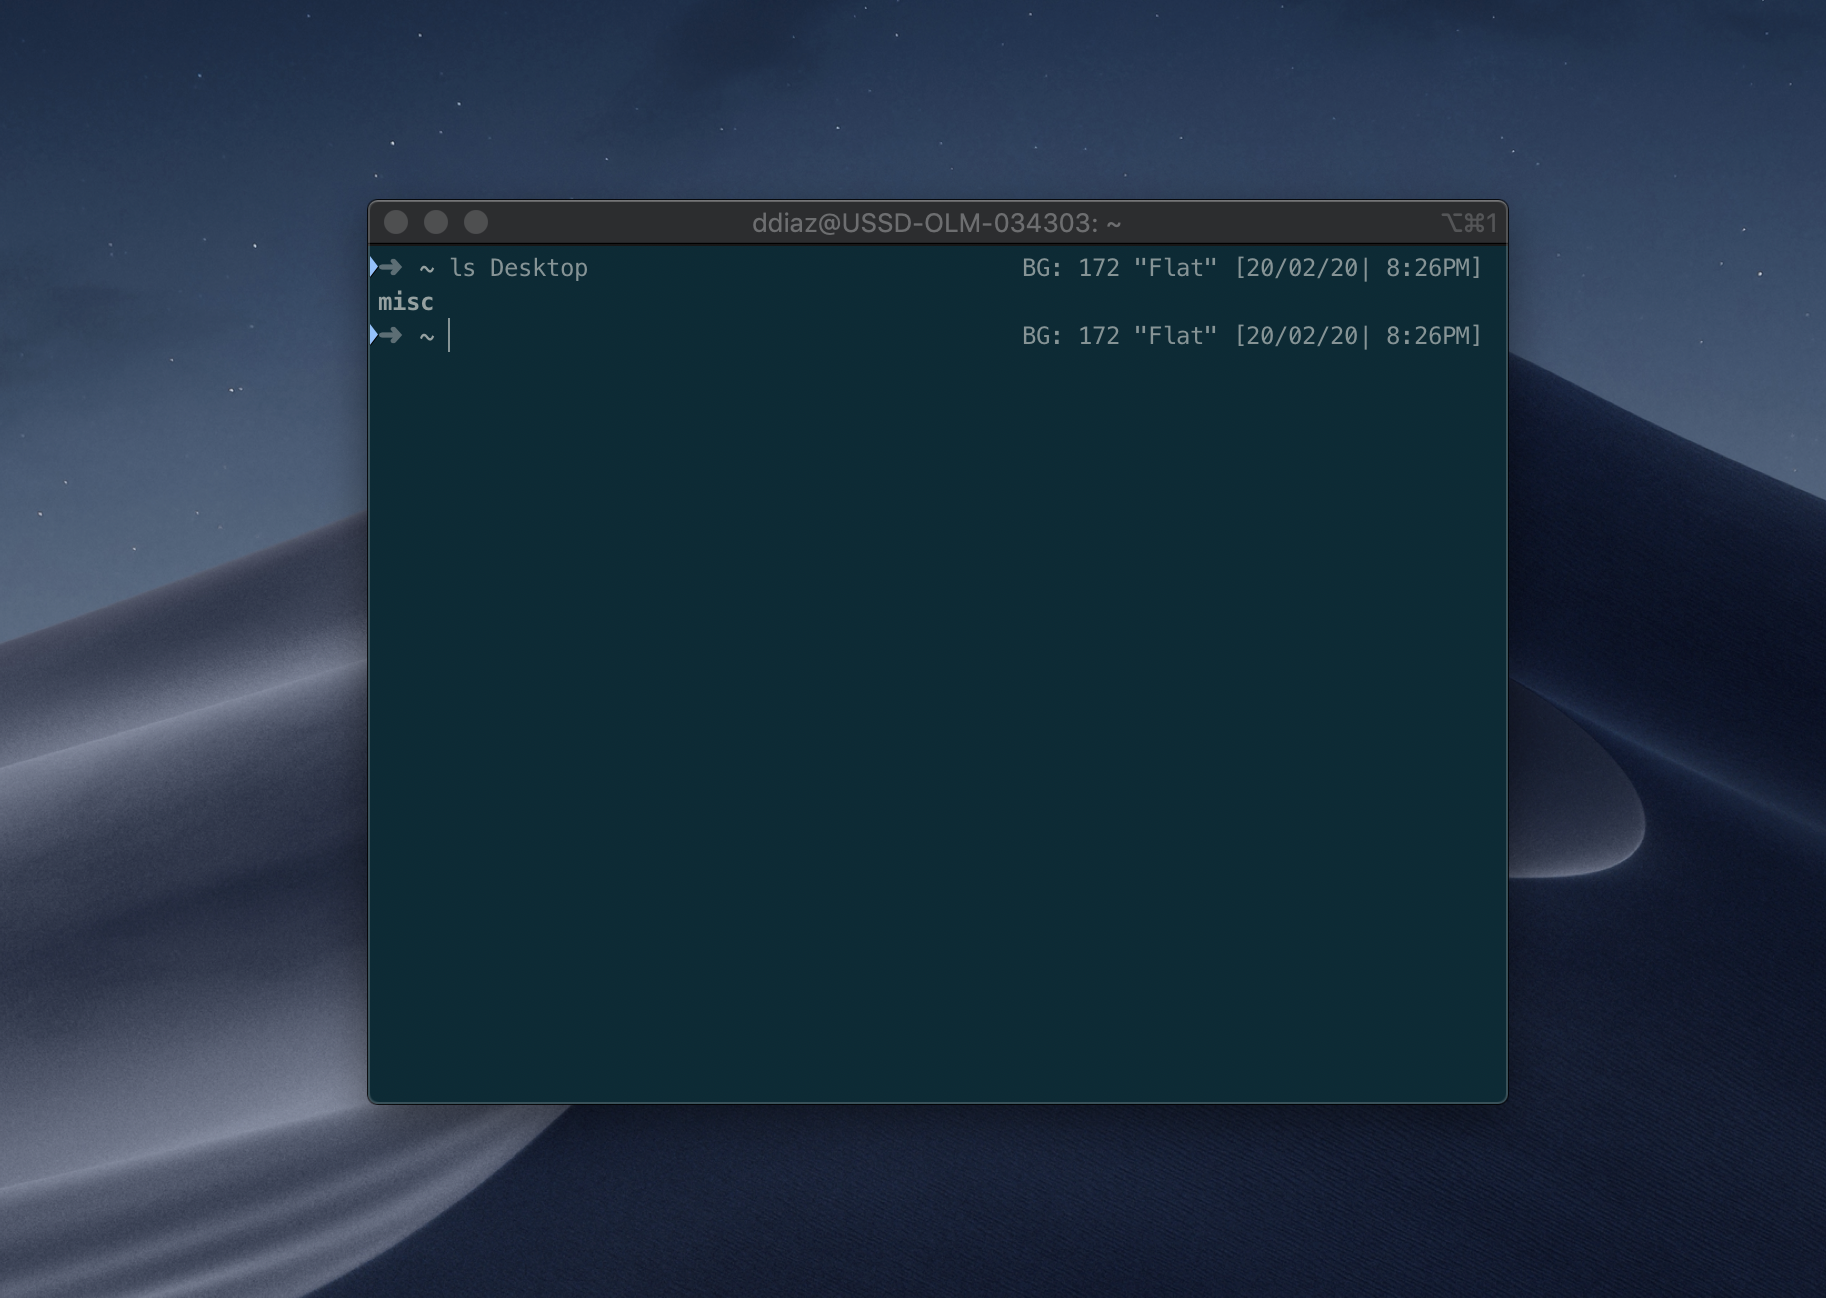
Task: Click the yellow minimize button on the terminal window
Action: (437, 223)
